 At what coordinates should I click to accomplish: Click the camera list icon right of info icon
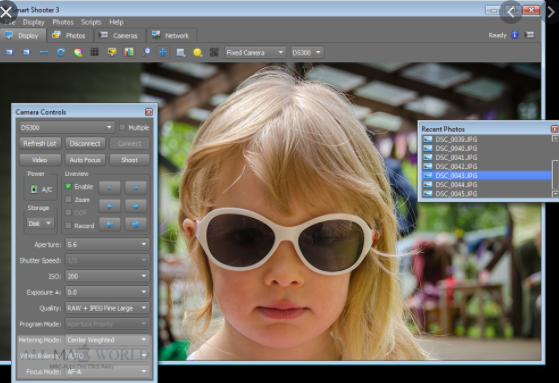click(530, 35)
